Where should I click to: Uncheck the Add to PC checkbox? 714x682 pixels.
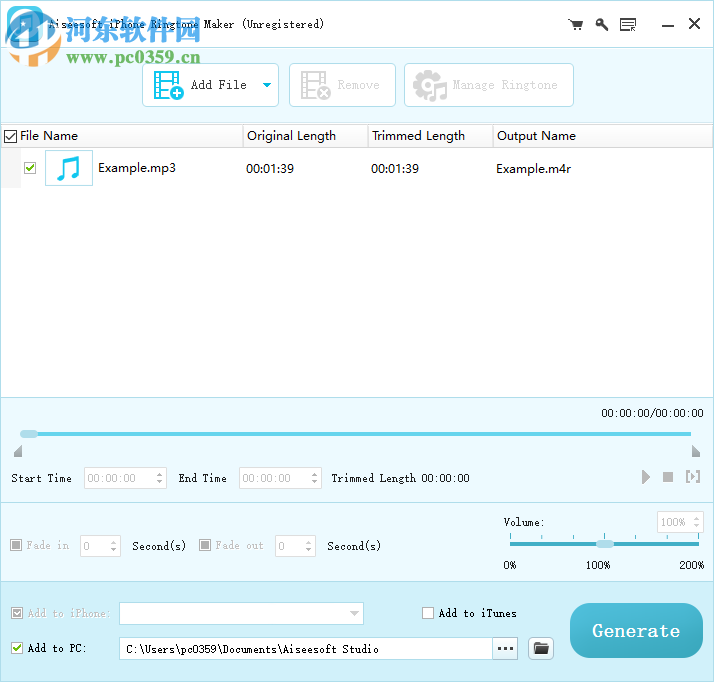click(17, 648)
